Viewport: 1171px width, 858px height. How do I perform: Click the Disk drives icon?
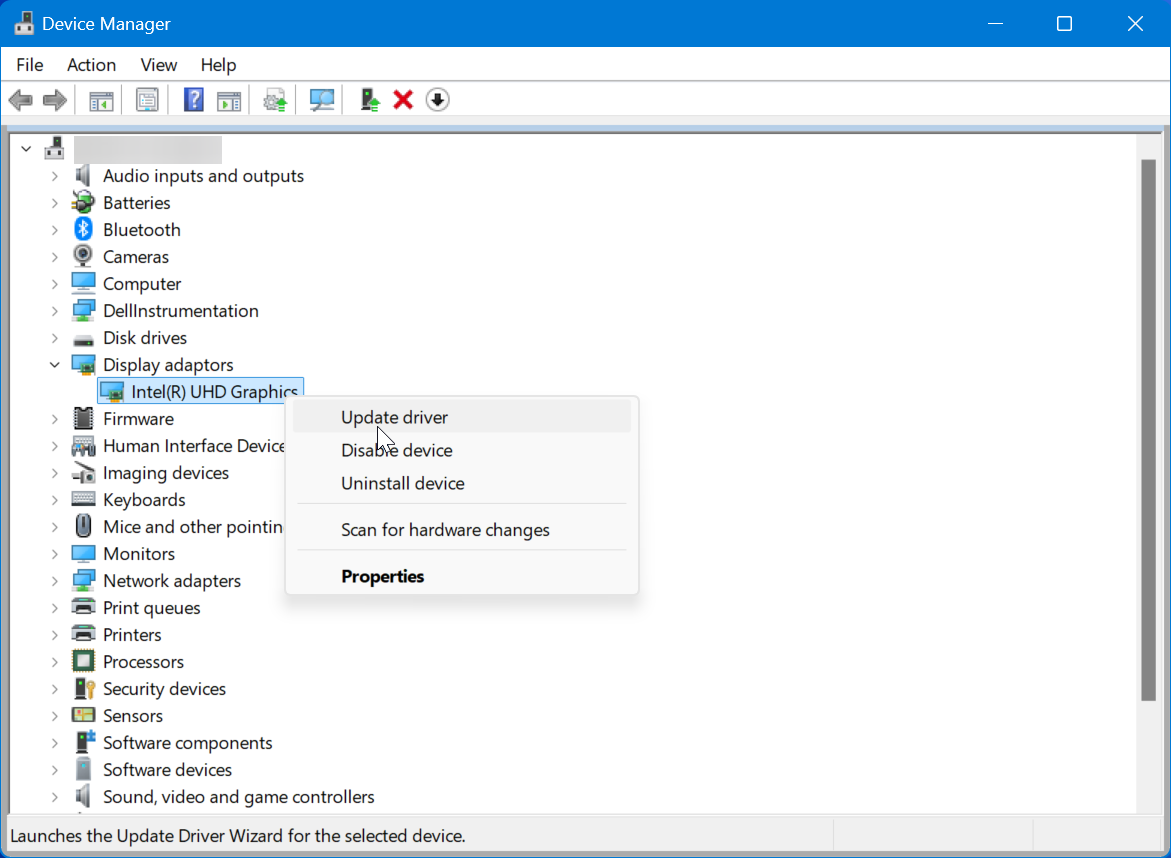tap(83, 340)
